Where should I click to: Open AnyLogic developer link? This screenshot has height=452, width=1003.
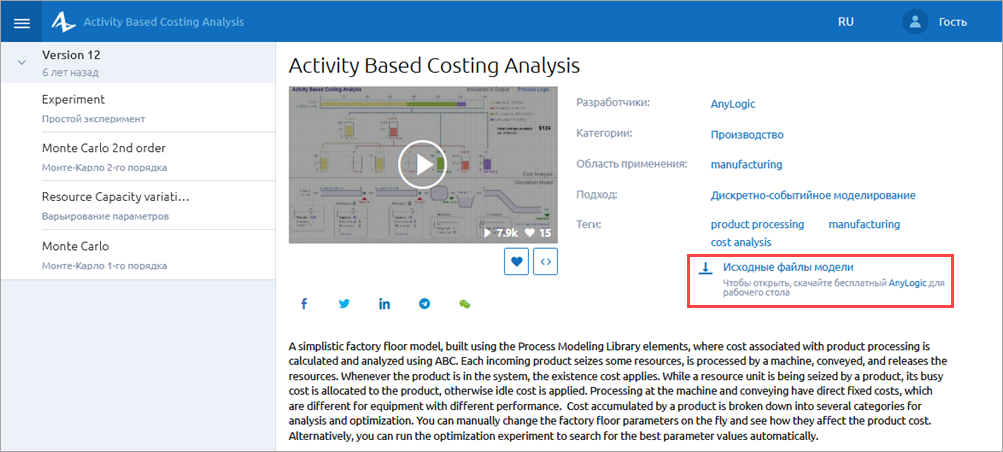point(732,104)
